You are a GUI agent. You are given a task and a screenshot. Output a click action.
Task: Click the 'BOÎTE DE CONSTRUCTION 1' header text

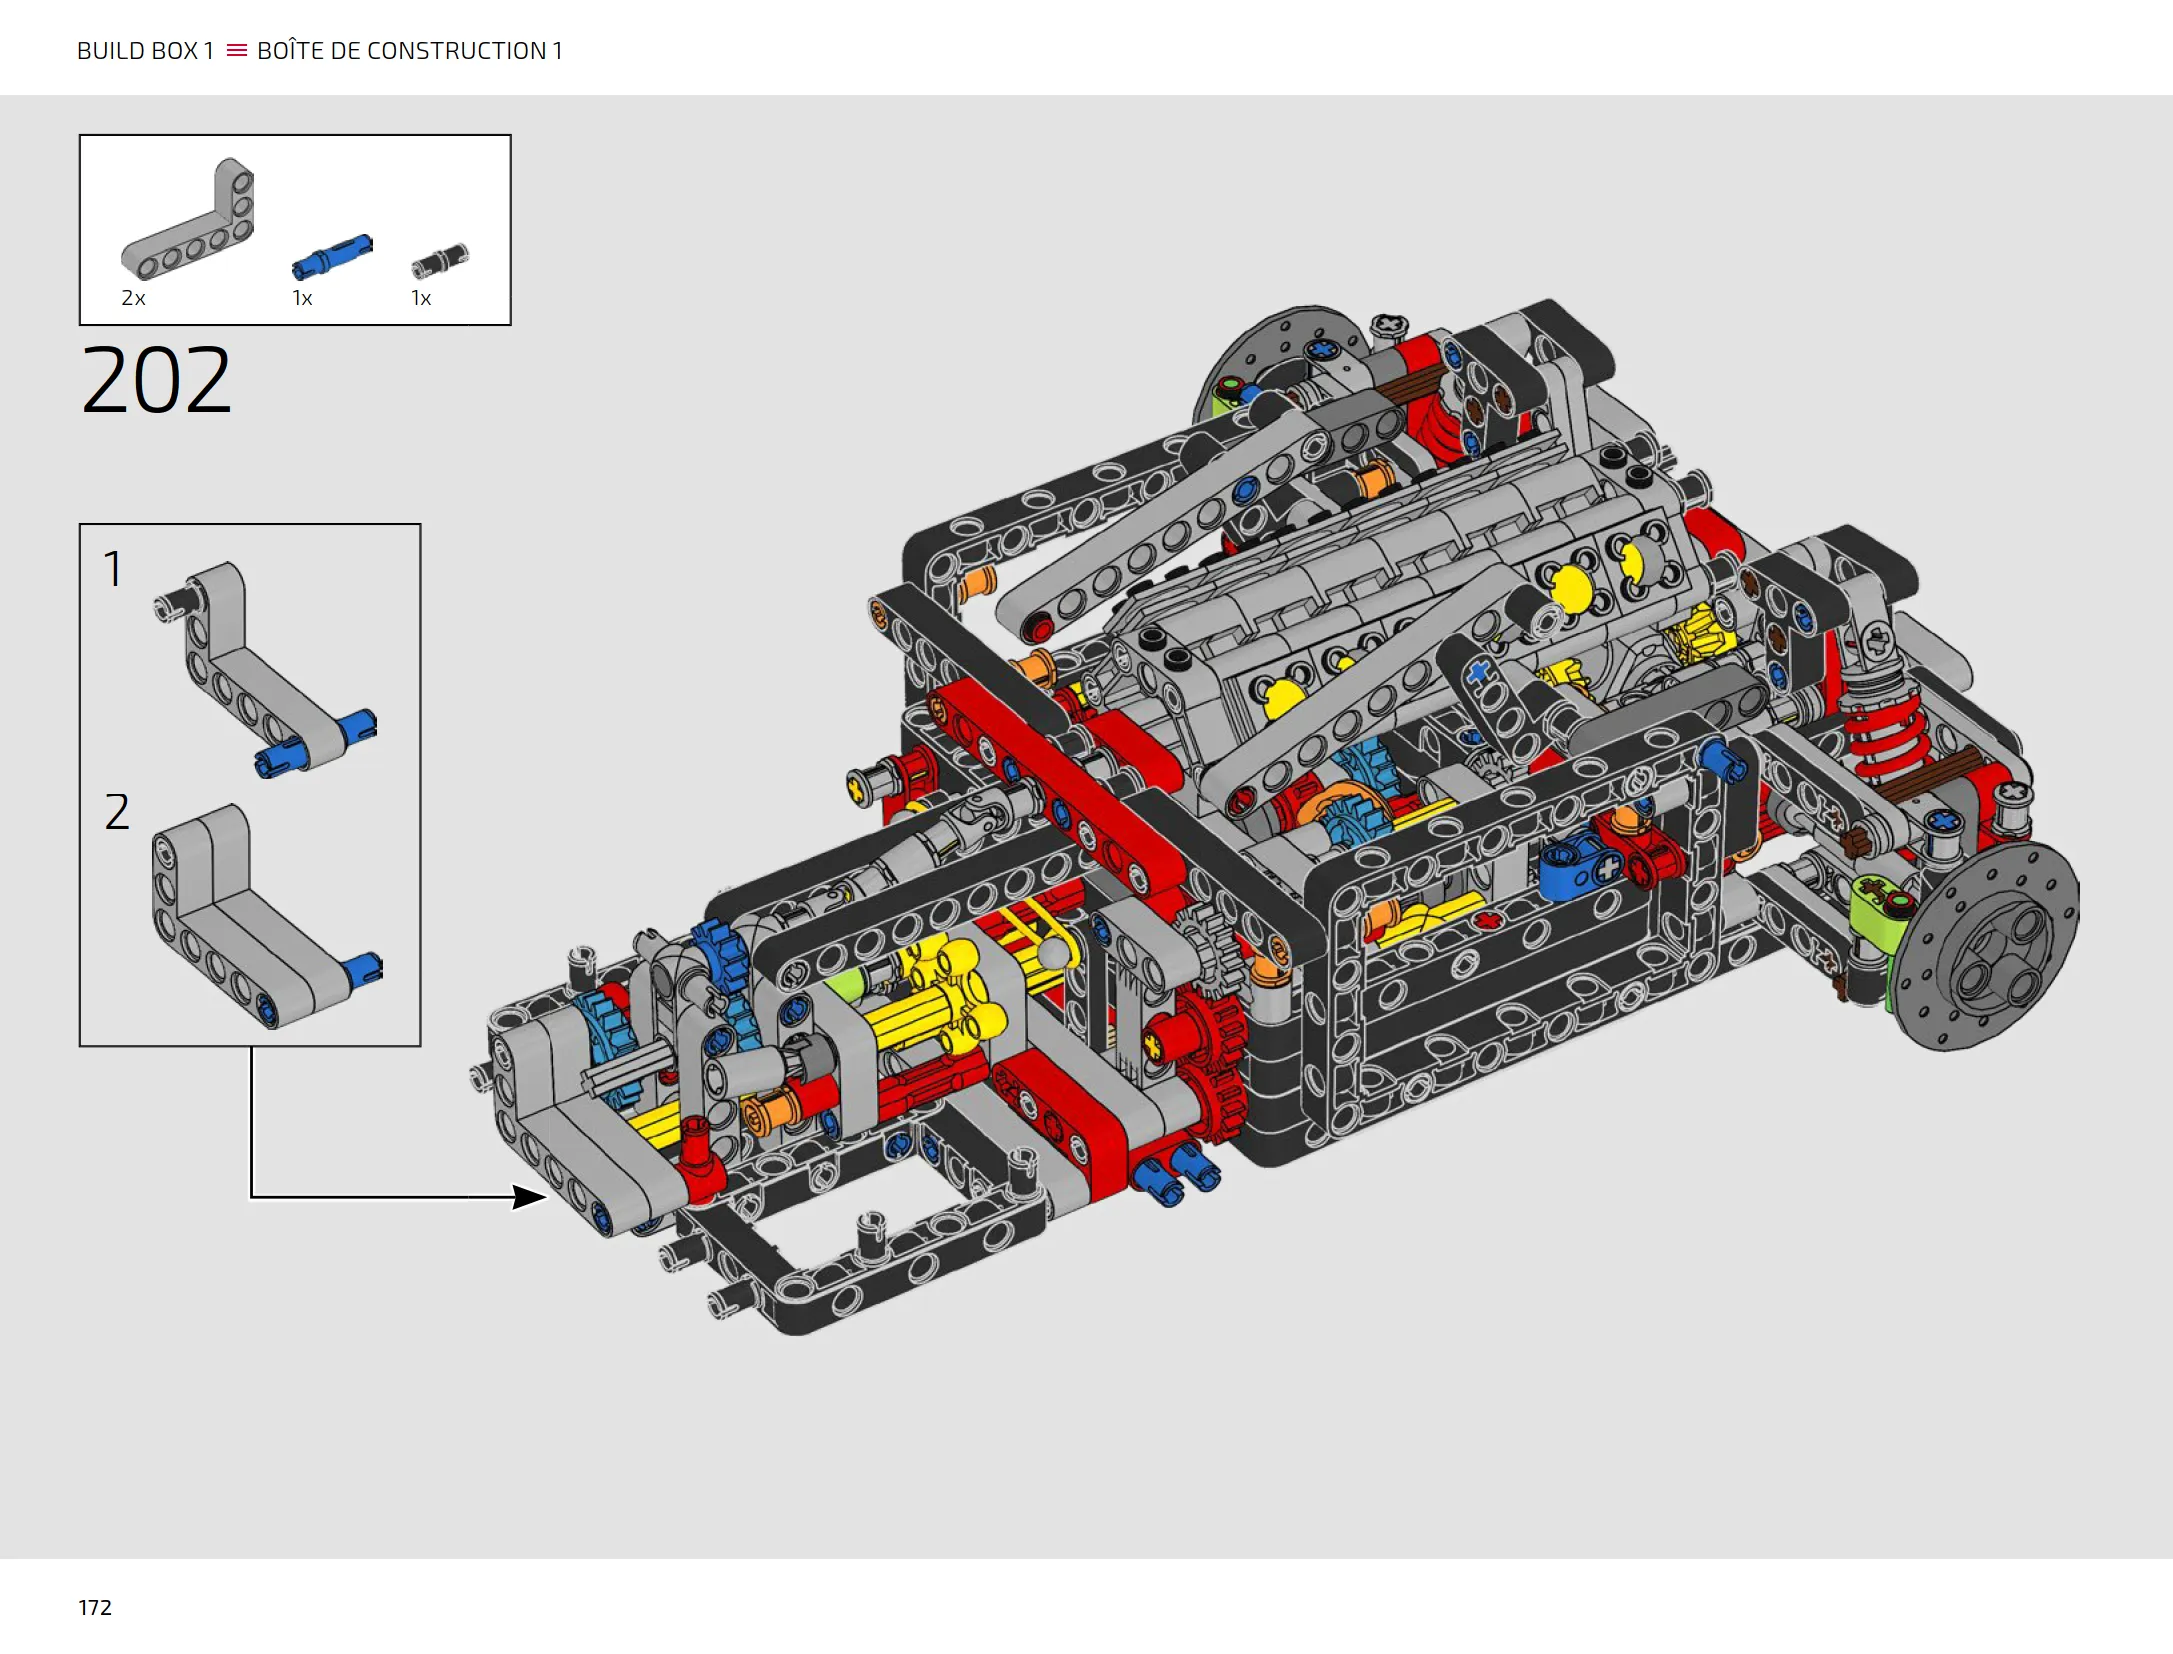point(410,51)
